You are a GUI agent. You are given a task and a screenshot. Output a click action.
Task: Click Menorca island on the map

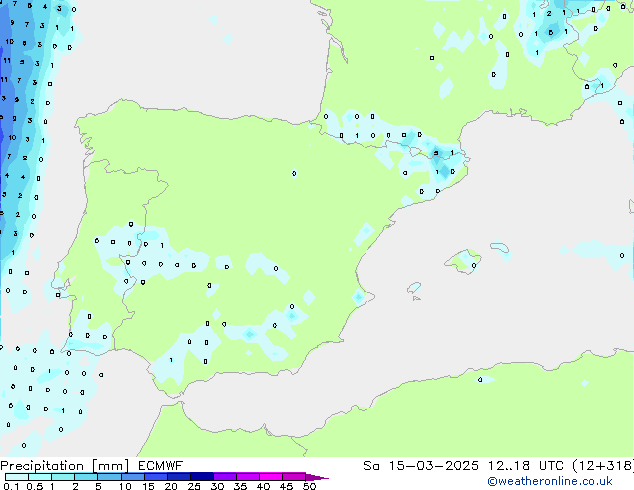pyautogui.click(x=500, y=247)
